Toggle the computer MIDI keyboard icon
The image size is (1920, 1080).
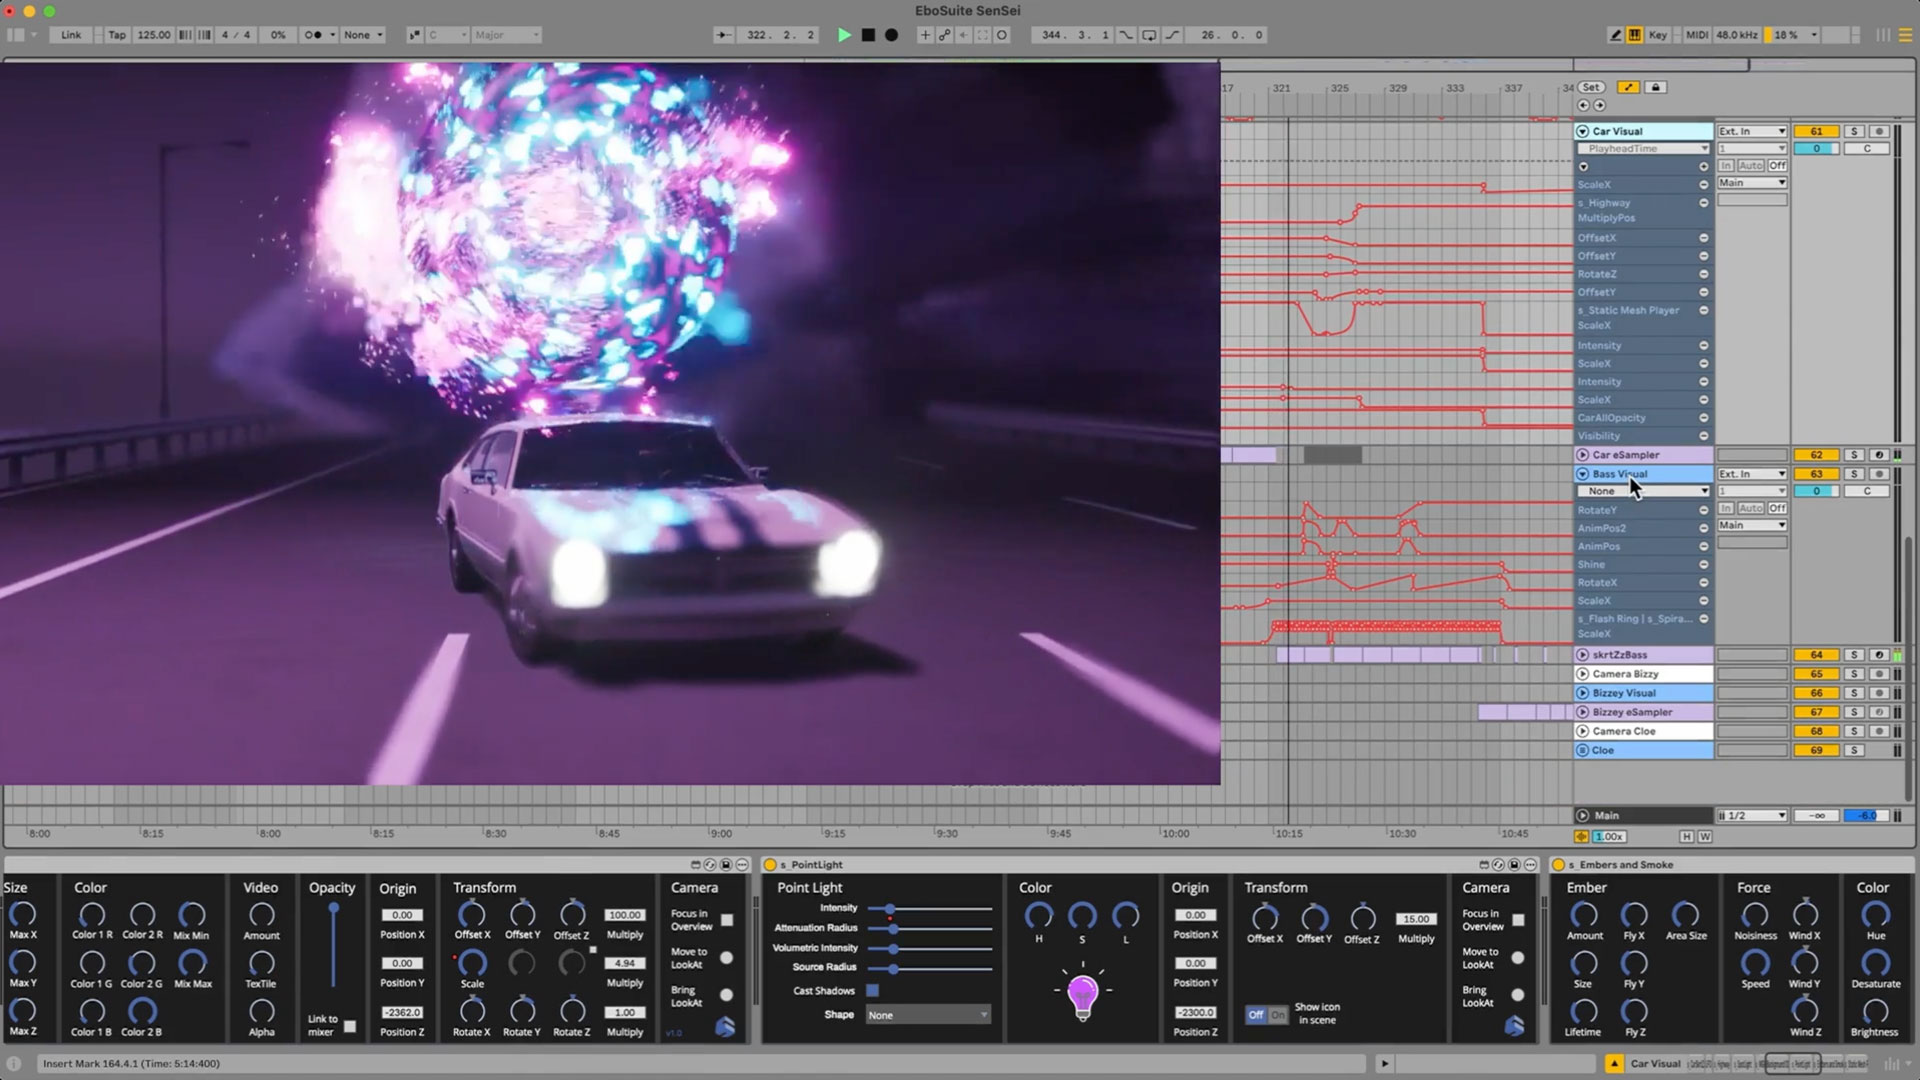tap(1634, 35)
